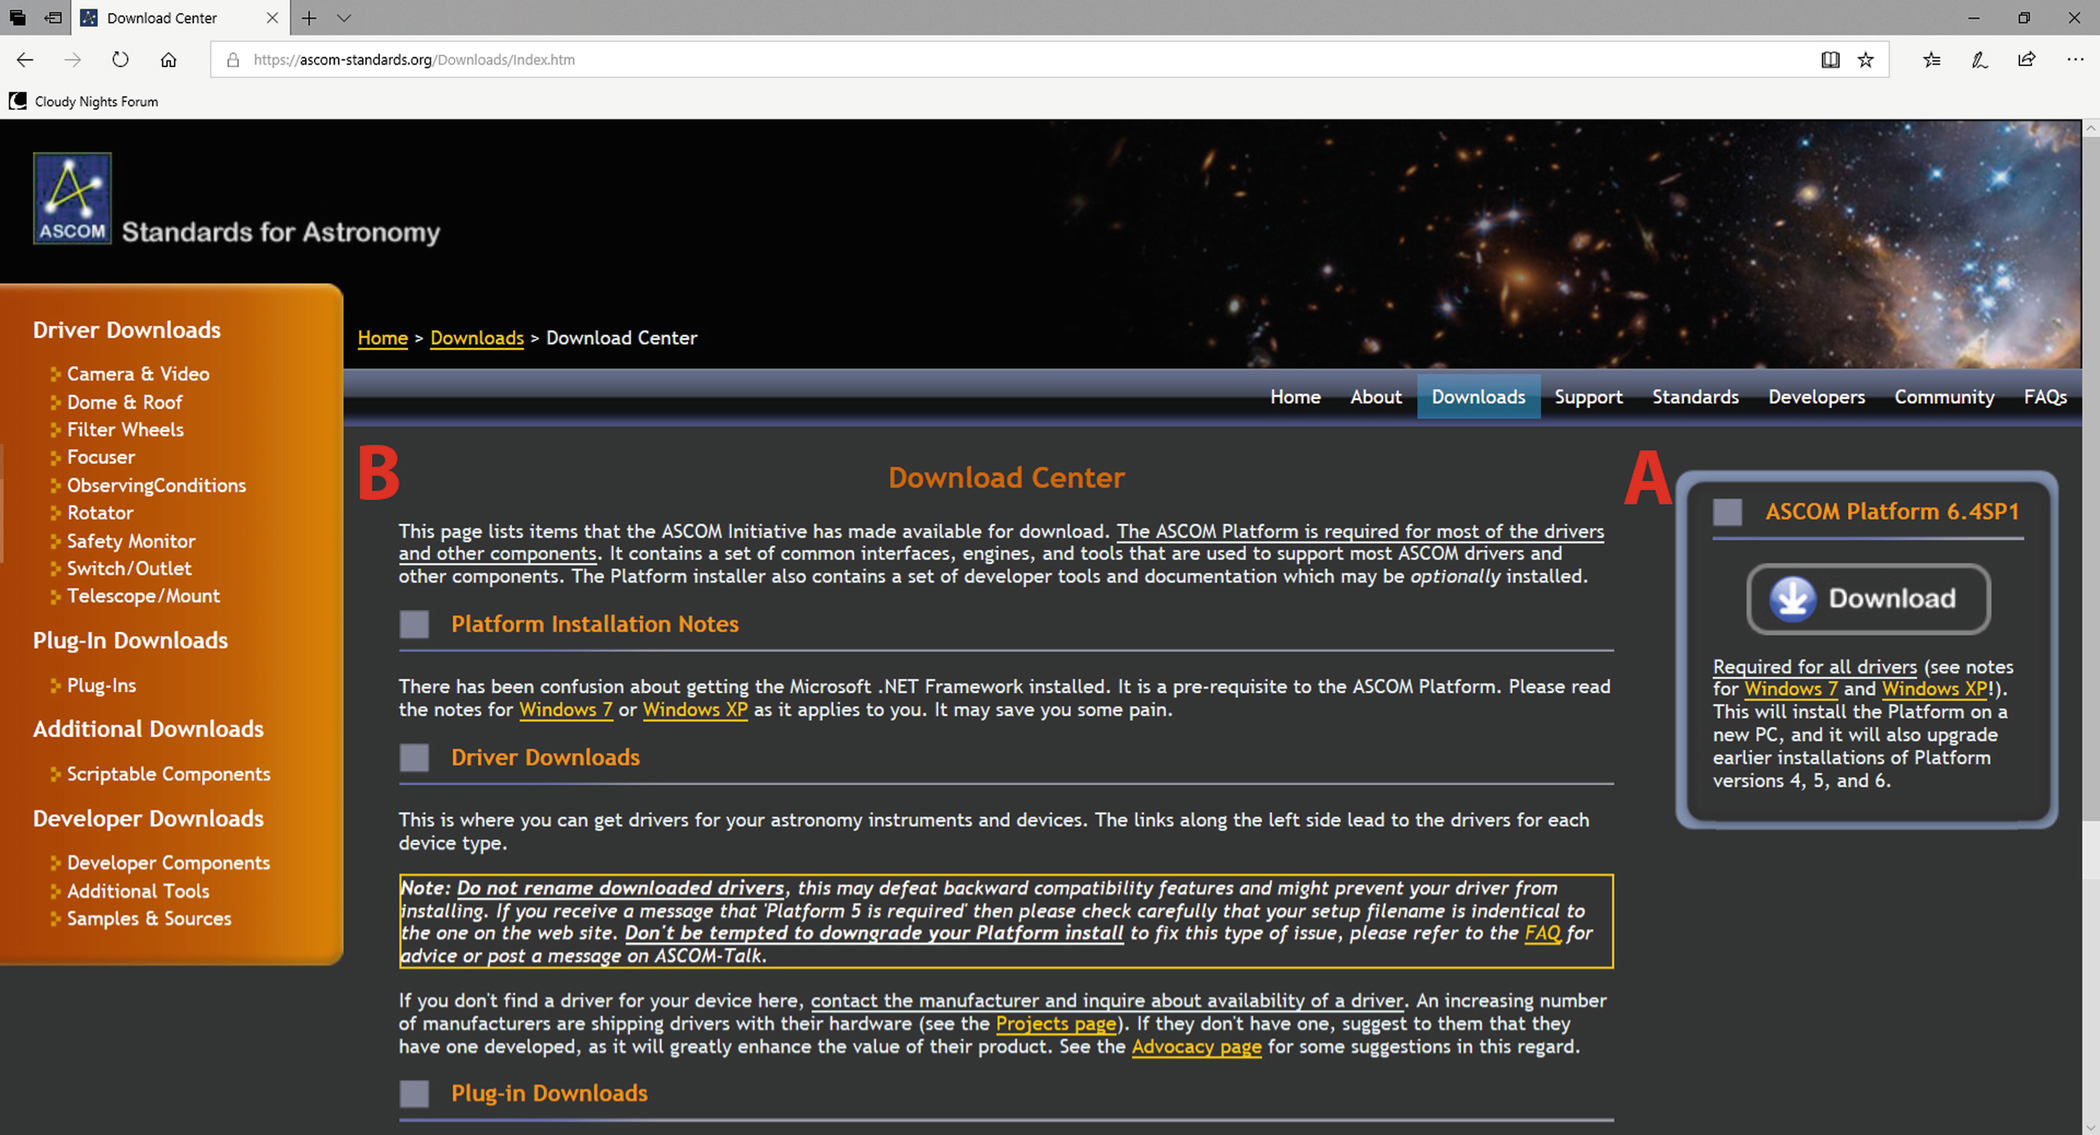Open ObservingConditions drivers link
The width and height of the screenshot is (2100, 1135).
[x=156, y=485]
